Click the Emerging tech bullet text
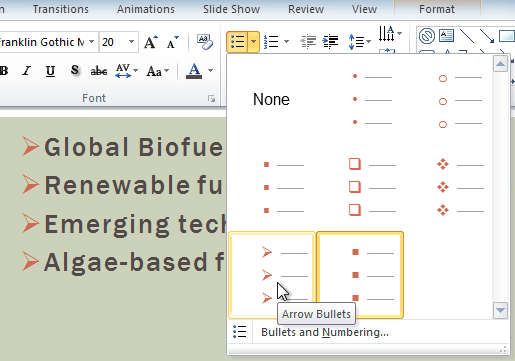The width and height of the screenshot is (515, 361). [135, 224]
